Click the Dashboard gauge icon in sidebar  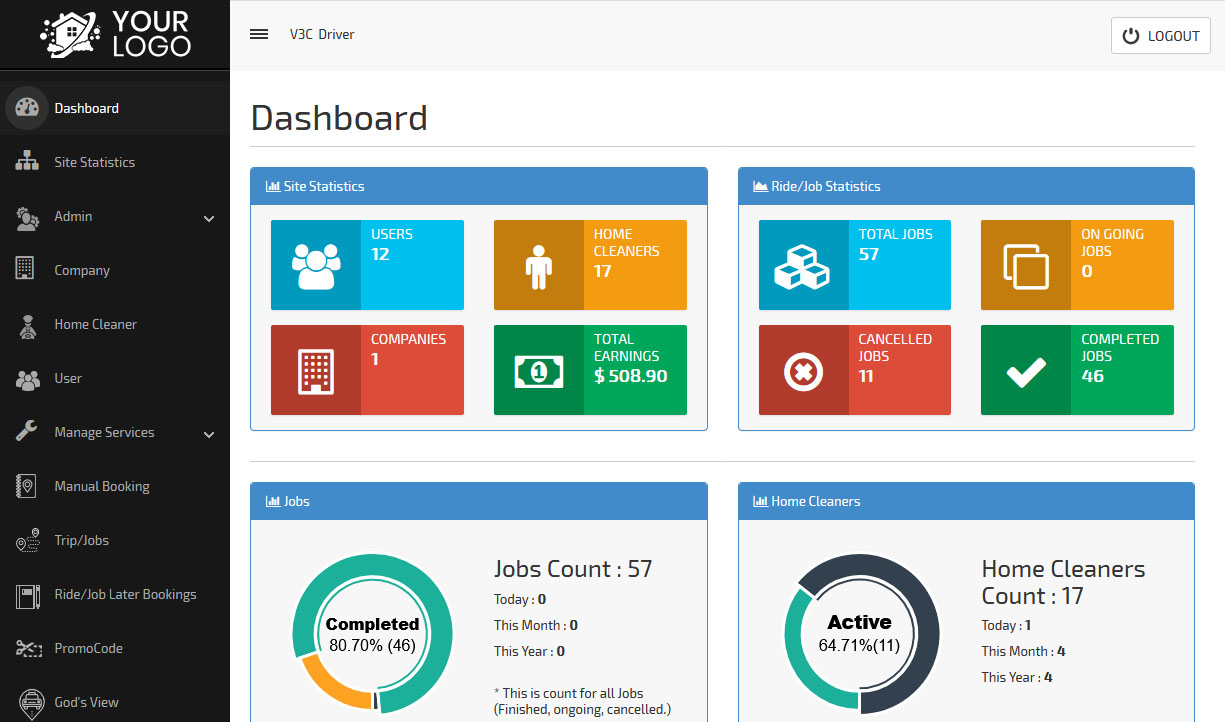pos(27,108)
